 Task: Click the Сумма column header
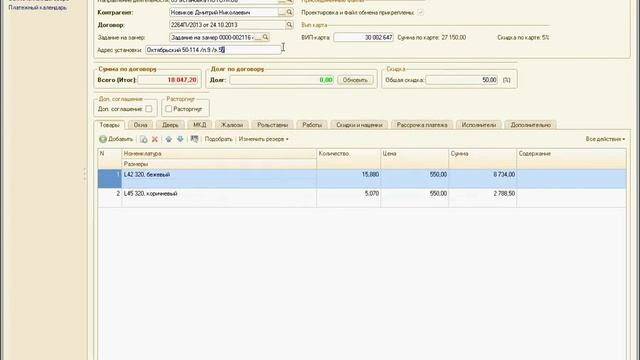482,159
